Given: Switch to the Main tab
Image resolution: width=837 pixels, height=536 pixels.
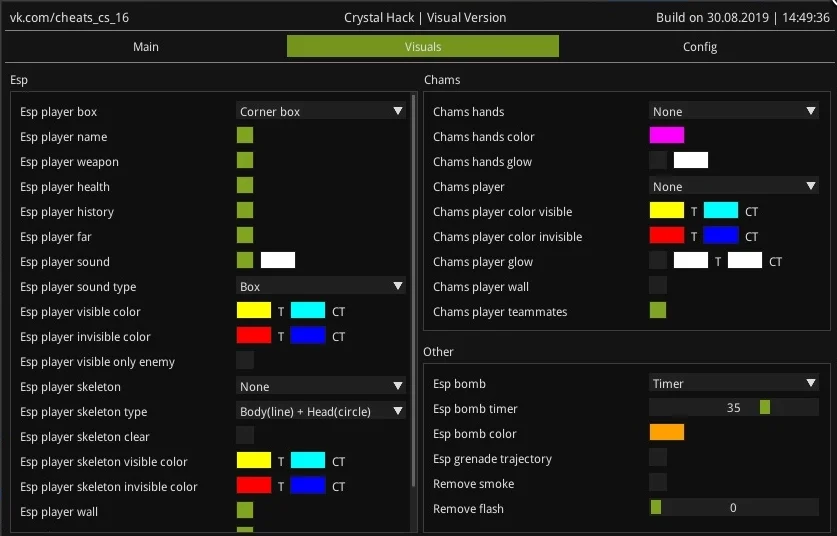Looking at the screenshot, I should coord(146,47).
